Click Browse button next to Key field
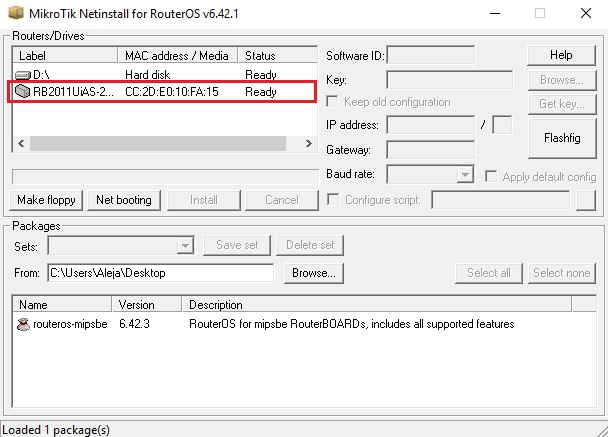The image size is (608, 437). tap(562, 80)
